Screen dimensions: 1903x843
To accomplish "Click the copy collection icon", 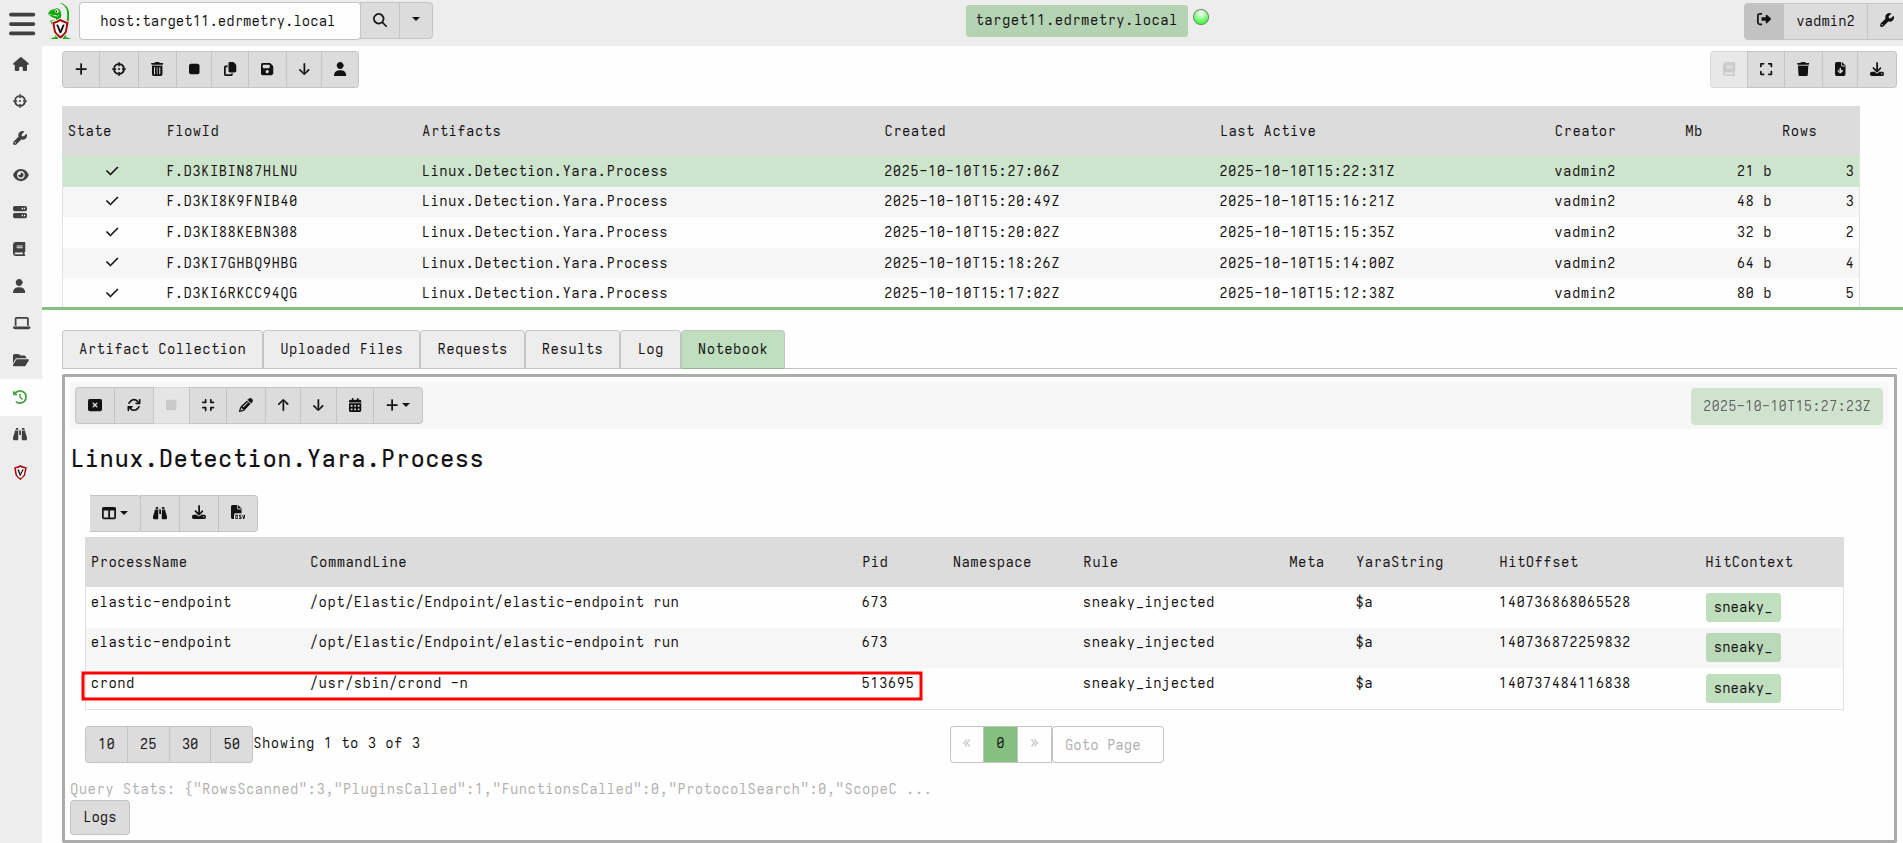I will pyautogui.click(x=230, y=69).
